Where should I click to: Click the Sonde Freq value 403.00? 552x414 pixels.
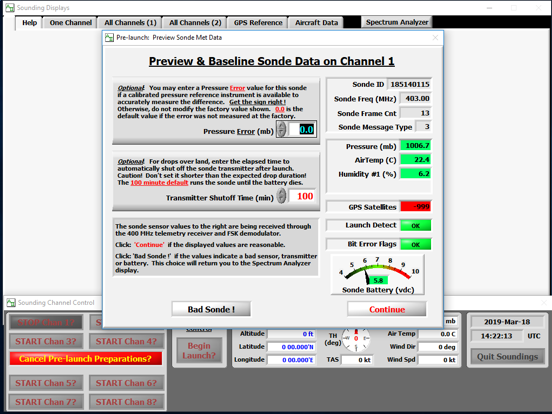[x=416, y=99]
